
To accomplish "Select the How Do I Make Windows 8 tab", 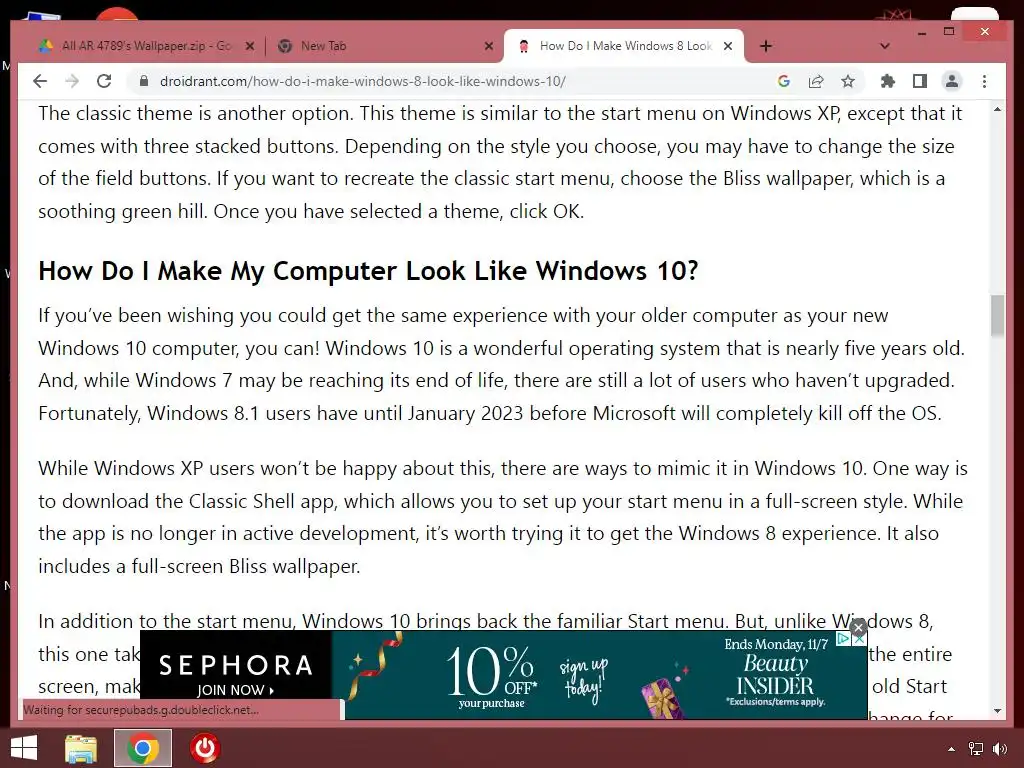I will (624, 46).
